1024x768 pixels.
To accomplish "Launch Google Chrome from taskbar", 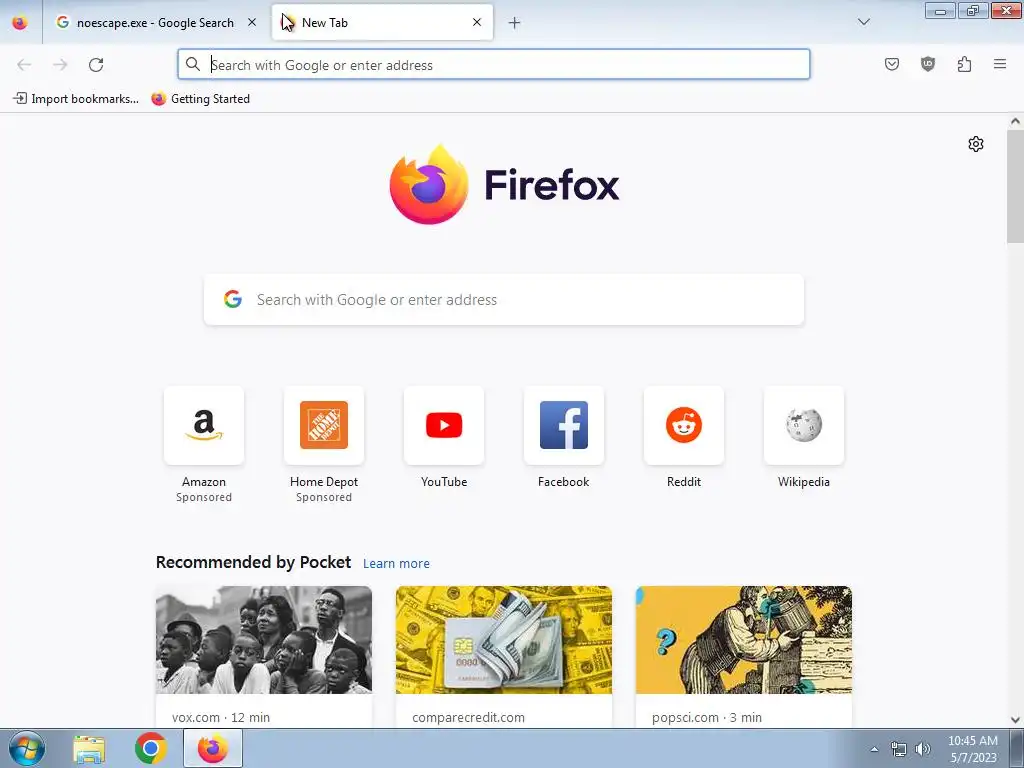I will tap(150, 748).
